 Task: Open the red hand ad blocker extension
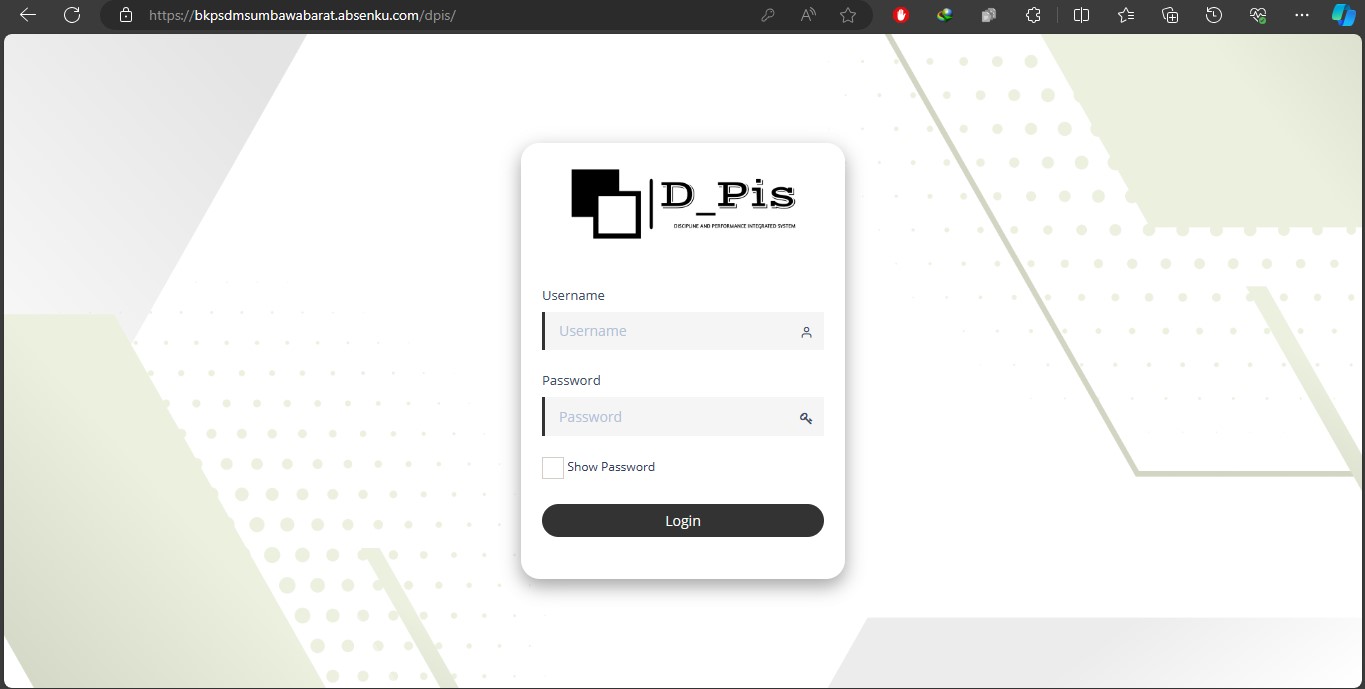pyautogui.click(x=901, y=15)
